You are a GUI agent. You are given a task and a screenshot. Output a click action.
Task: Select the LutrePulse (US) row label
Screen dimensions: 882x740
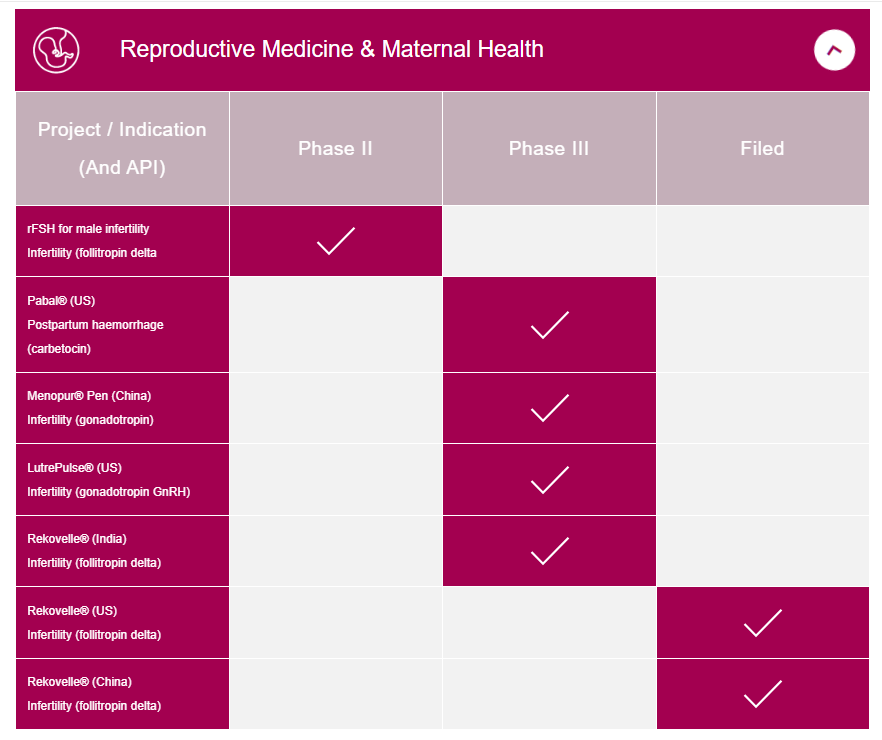coord(108,480)
